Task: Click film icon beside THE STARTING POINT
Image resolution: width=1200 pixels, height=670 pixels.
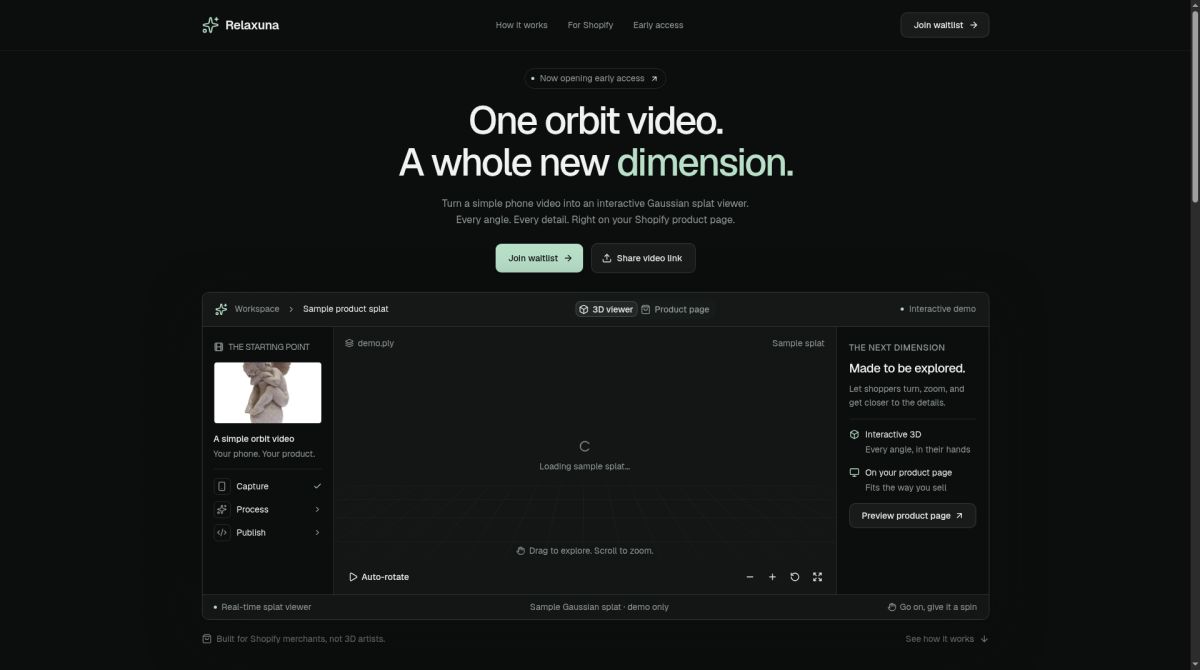Action: click(219, 347)
